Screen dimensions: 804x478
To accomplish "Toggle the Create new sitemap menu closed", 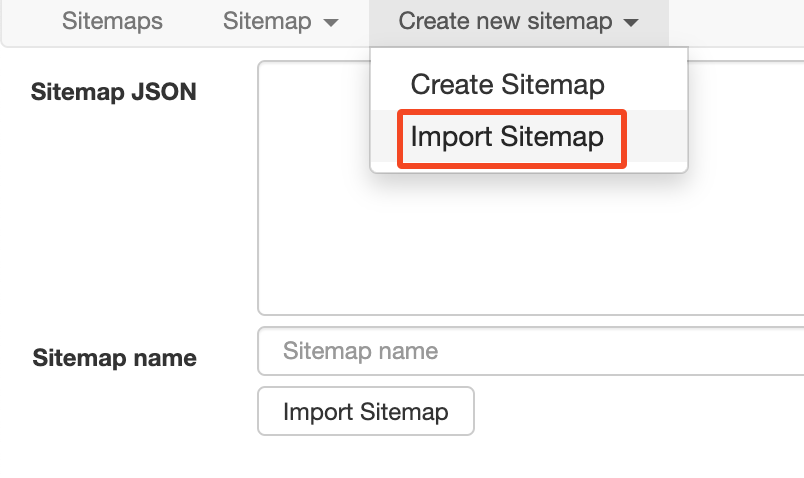I will point(517,21).
